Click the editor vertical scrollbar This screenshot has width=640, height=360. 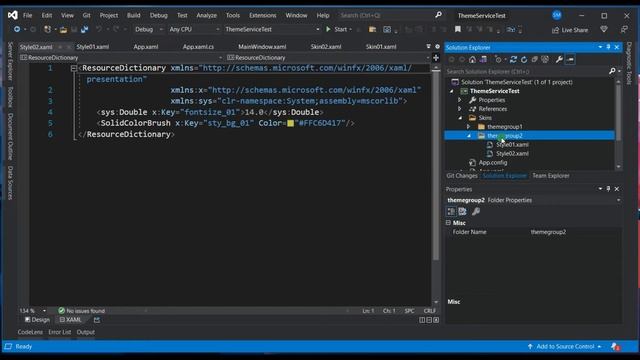pos(436,165)
